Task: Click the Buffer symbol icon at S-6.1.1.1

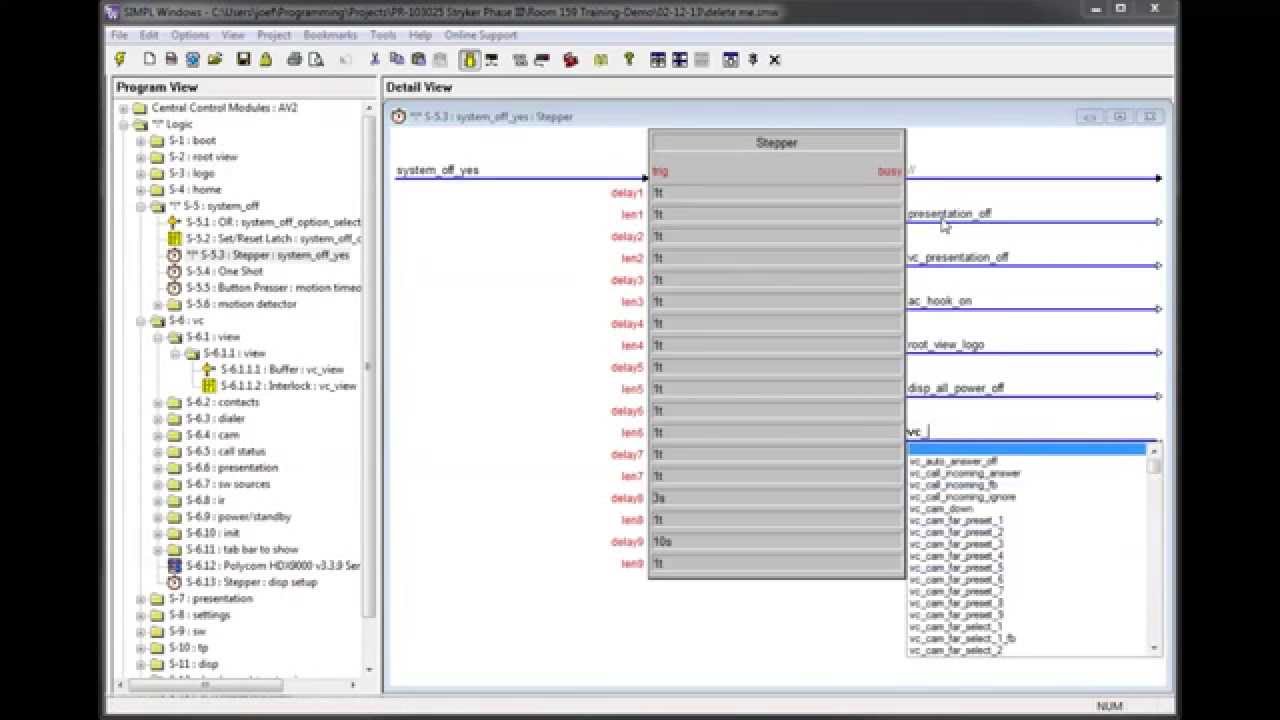Action: click(209, 369)
